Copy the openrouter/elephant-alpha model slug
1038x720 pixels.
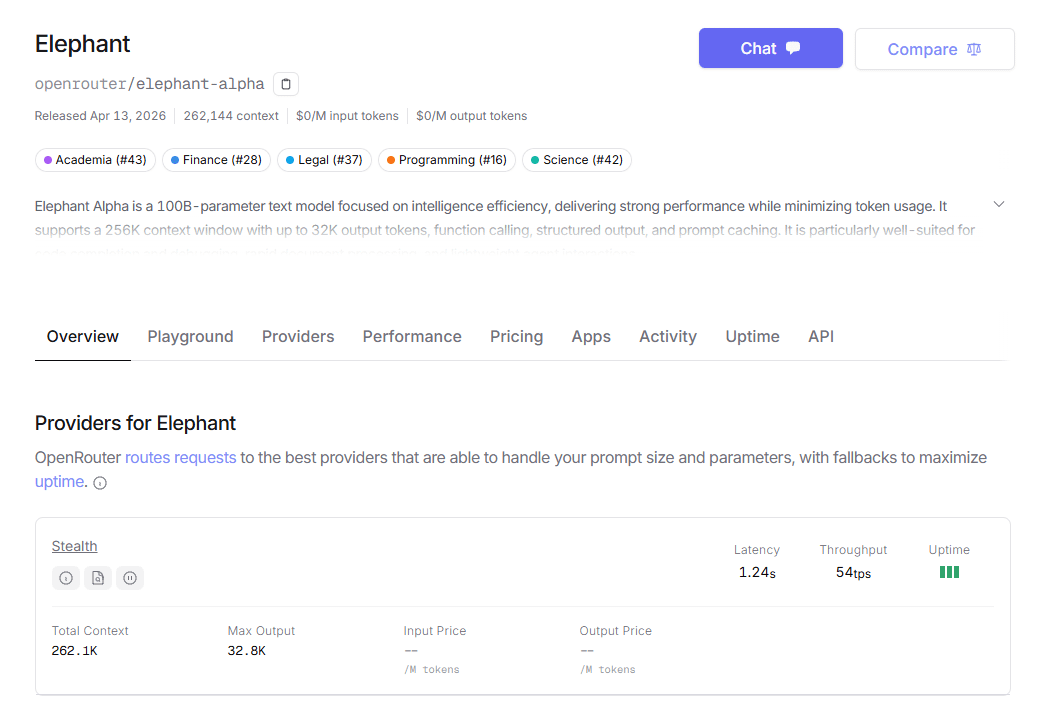click(x=286, y=84)
